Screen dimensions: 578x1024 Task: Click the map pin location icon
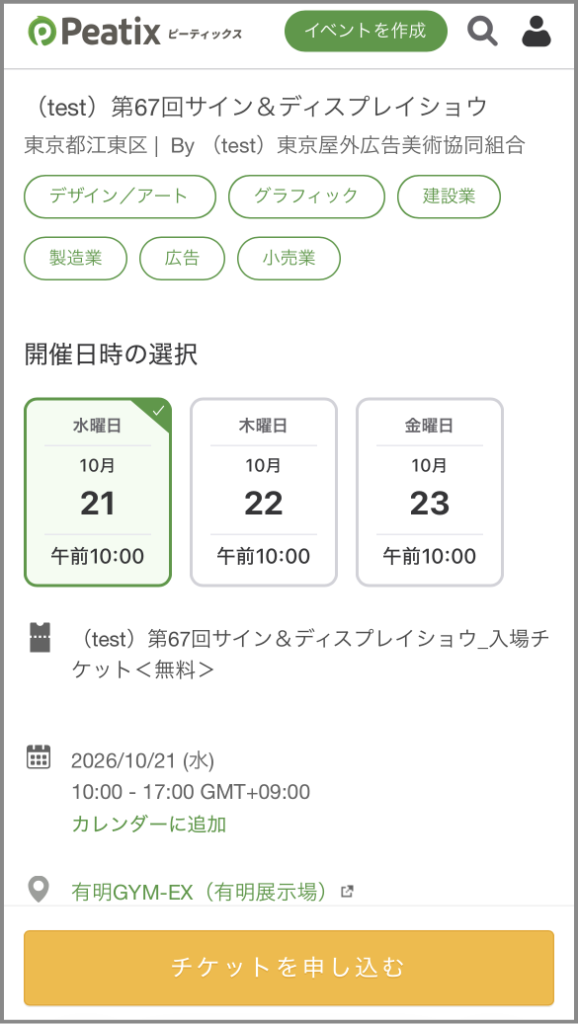click(x=39, y=889)
